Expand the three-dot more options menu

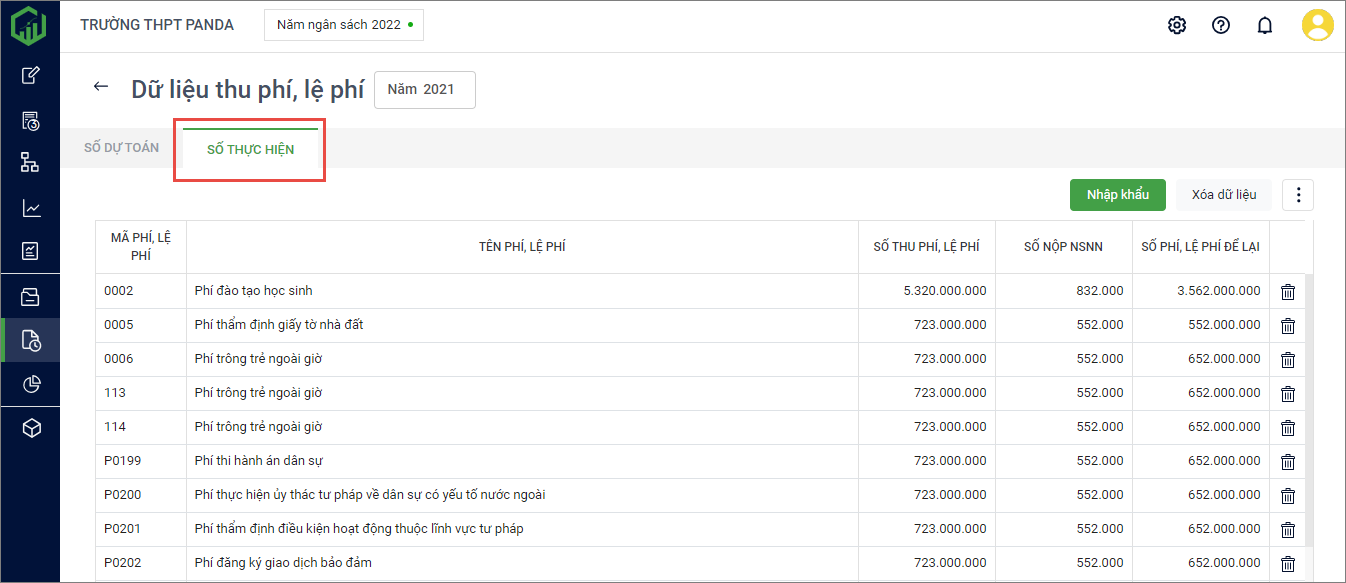[x=1297, y=195]
